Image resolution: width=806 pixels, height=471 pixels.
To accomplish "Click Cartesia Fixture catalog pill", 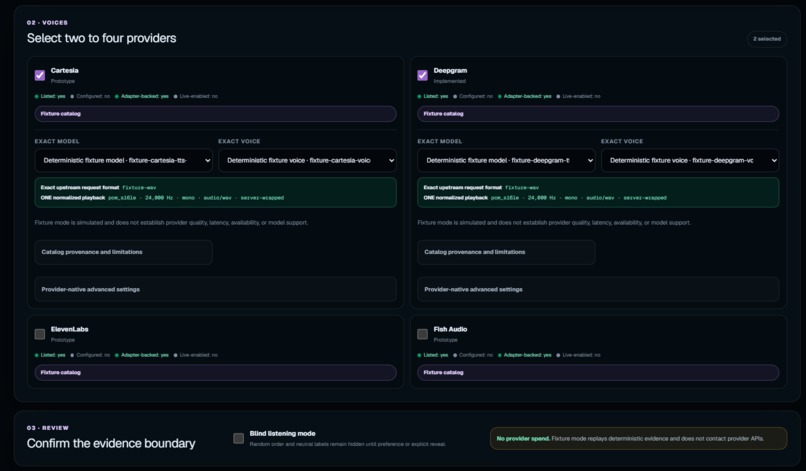I will coord(215,114).
